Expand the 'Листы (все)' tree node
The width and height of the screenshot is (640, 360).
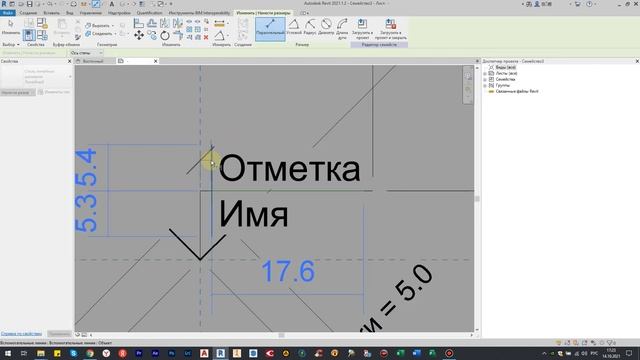click(485, 73)
